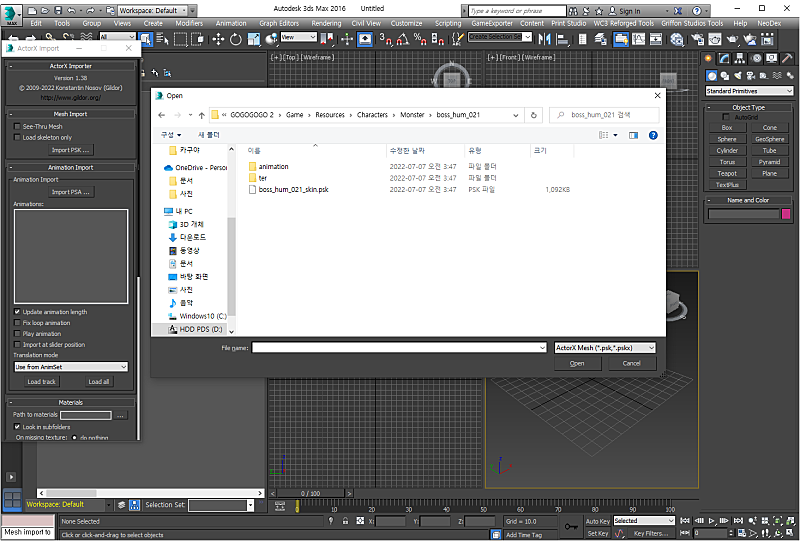Open the animation folder
This screenshot has height=541, width=800.
click(x=273, y=167)
